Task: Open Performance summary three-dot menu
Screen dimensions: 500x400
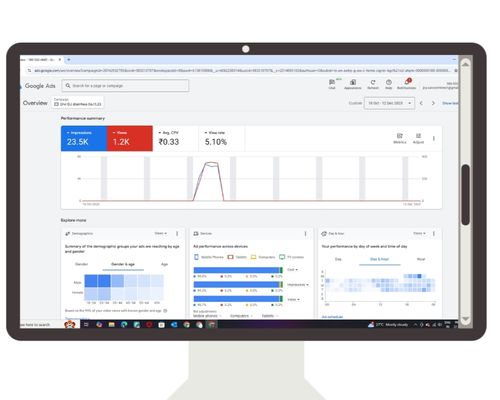Action: [x=434, y=138]
